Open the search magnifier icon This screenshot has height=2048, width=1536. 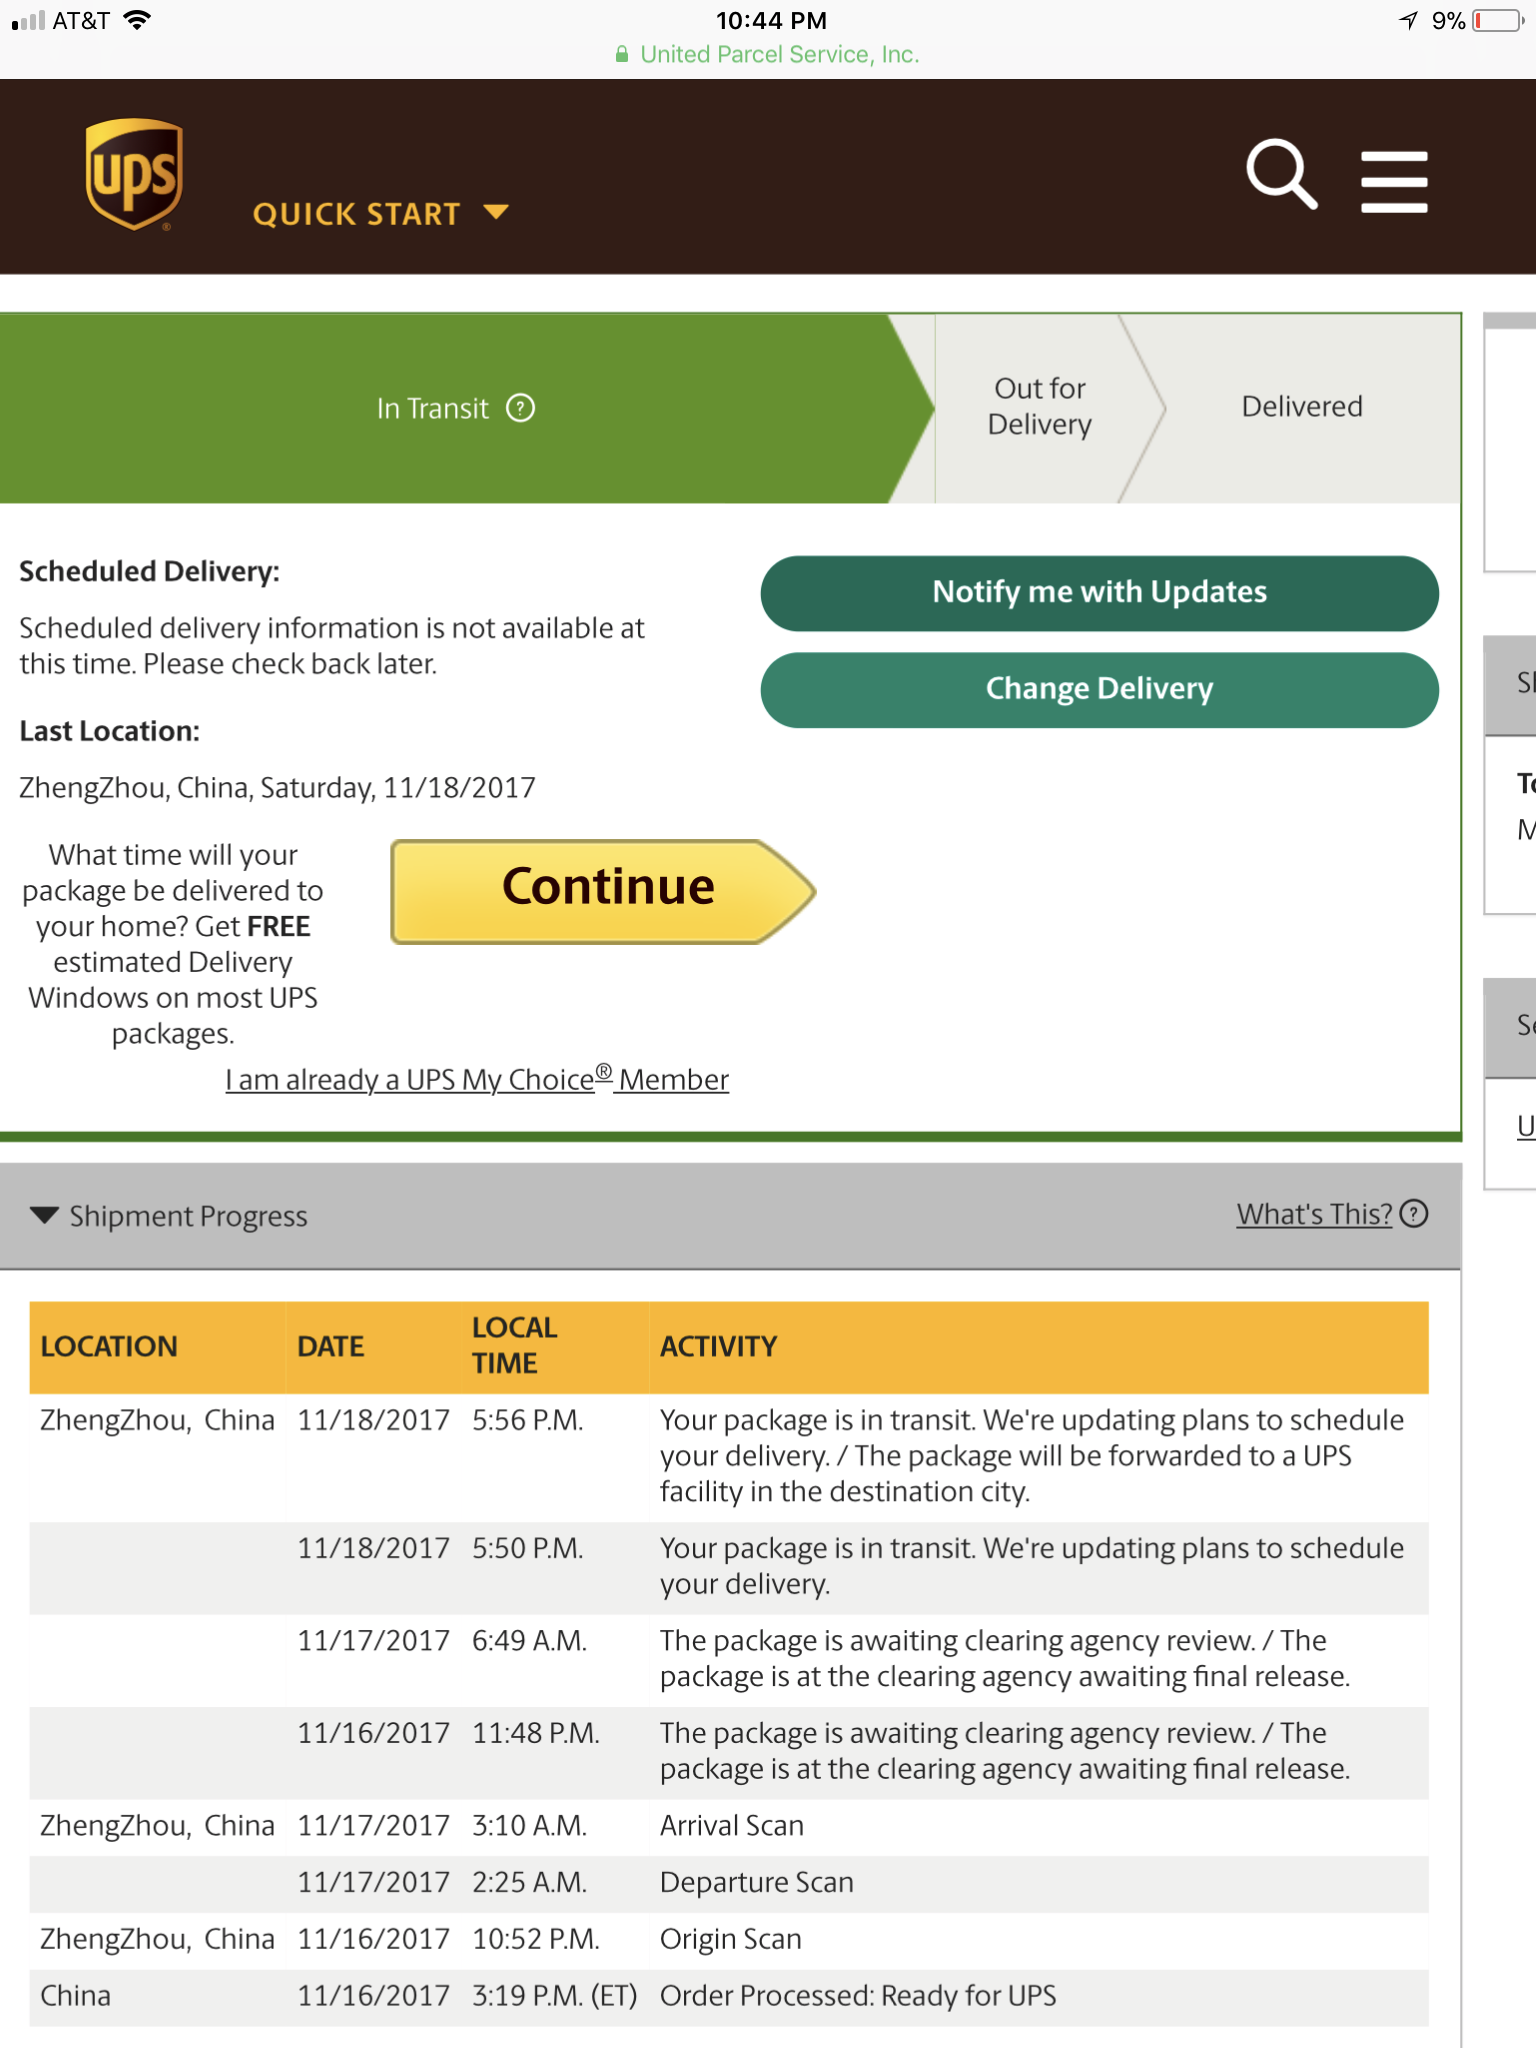pyautogui.click(x=1281, y=175)
